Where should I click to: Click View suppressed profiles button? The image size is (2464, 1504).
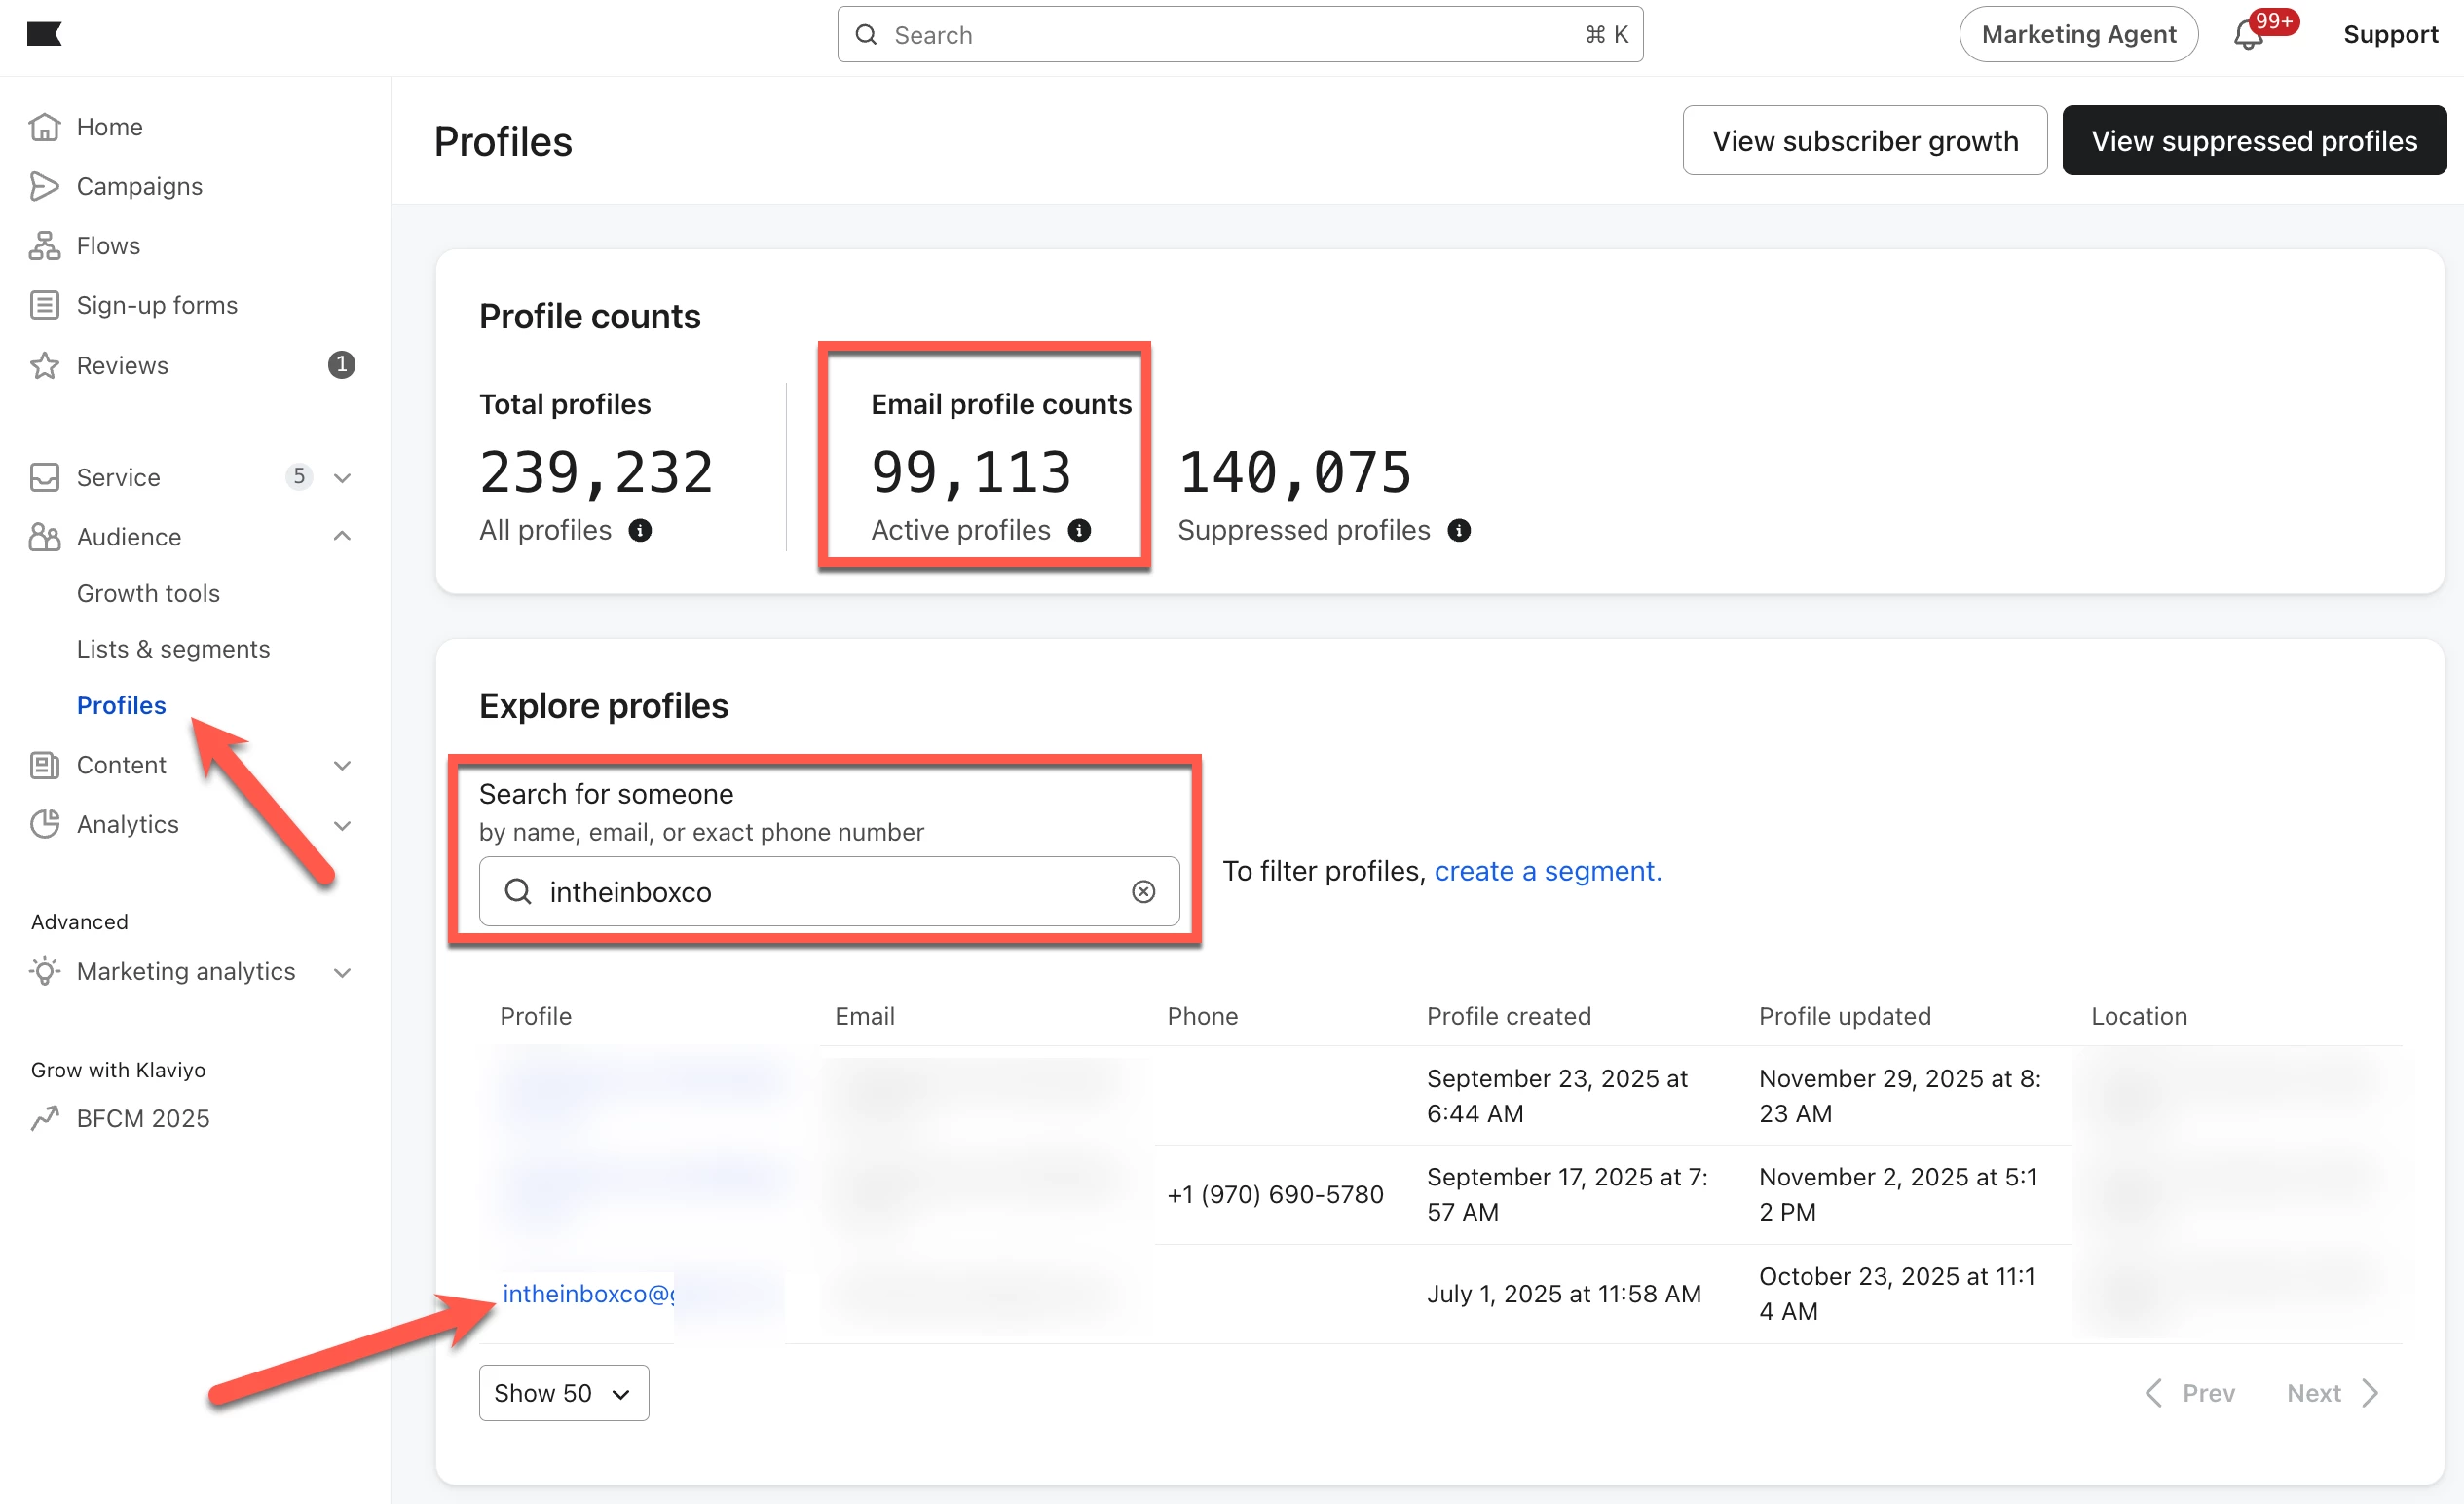click(2253, 141)
